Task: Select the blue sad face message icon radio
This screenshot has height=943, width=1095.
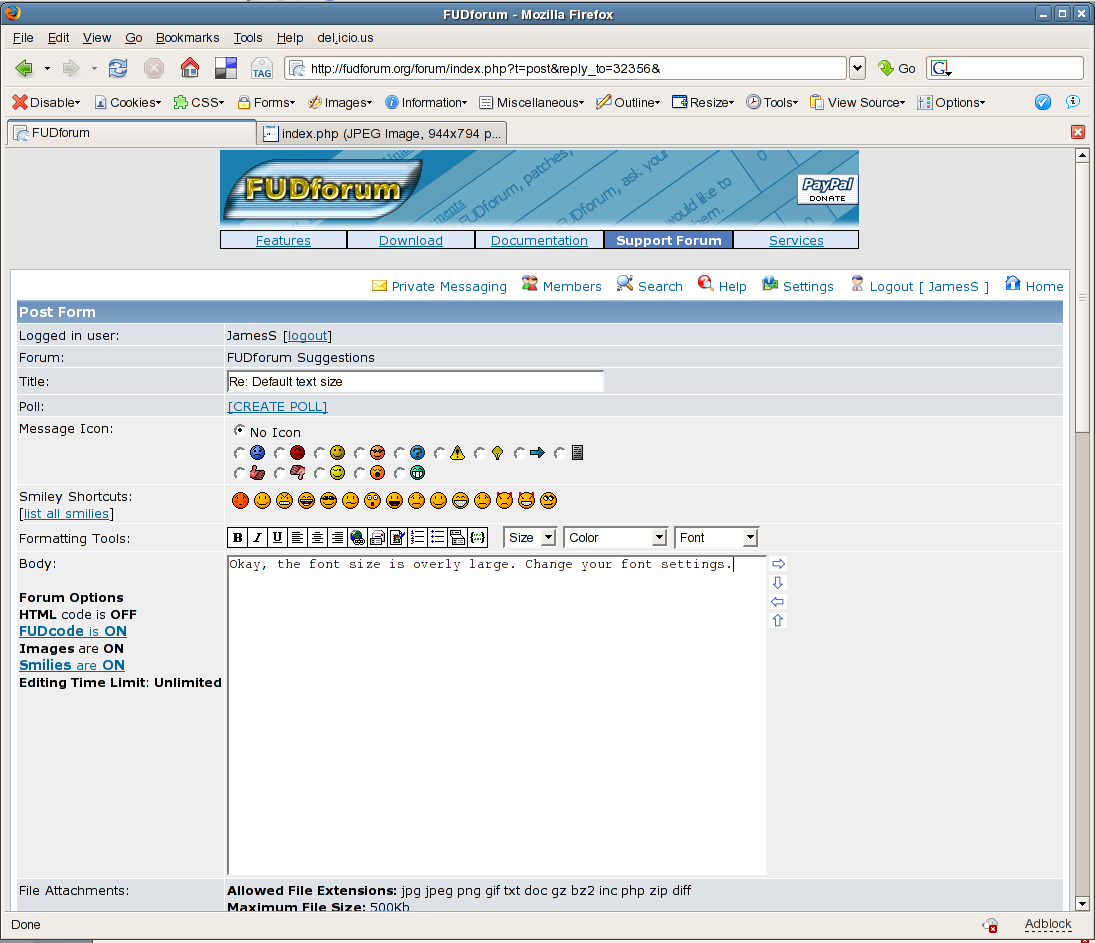Action: pos(240,453)
